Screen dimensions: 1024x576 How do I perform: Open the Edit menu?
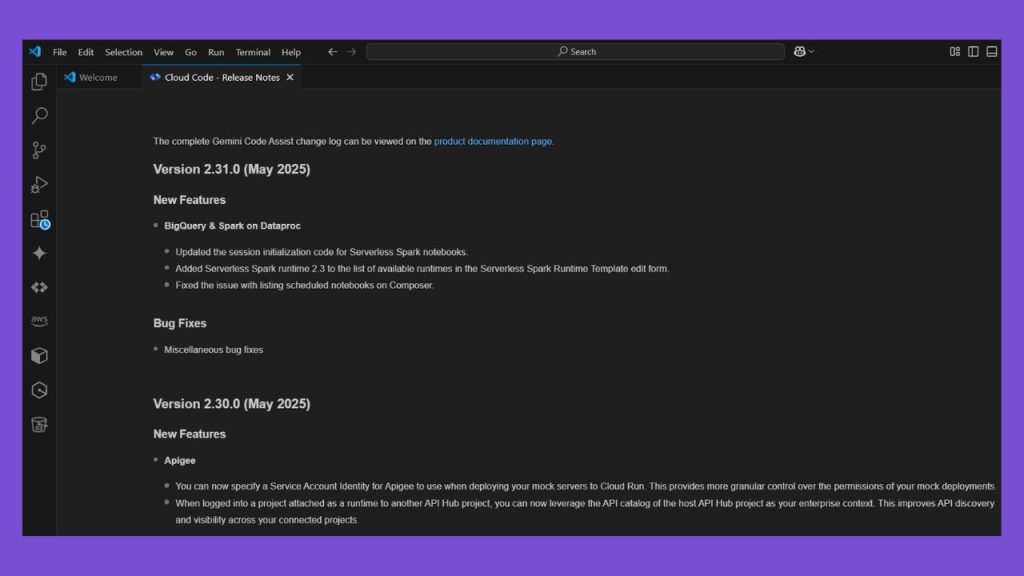tap(86, 52)
